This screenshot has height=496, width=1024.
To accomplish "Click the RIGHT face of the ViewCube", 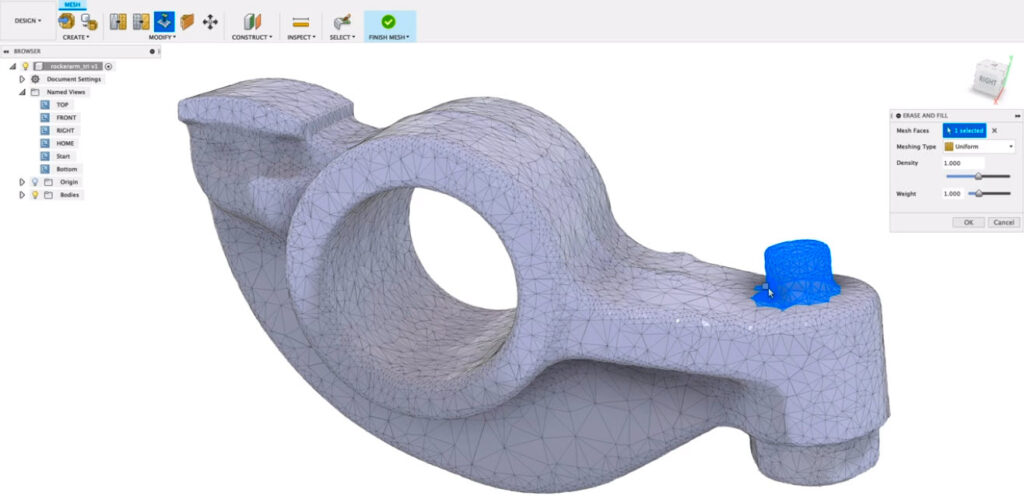I will [986, 80].
